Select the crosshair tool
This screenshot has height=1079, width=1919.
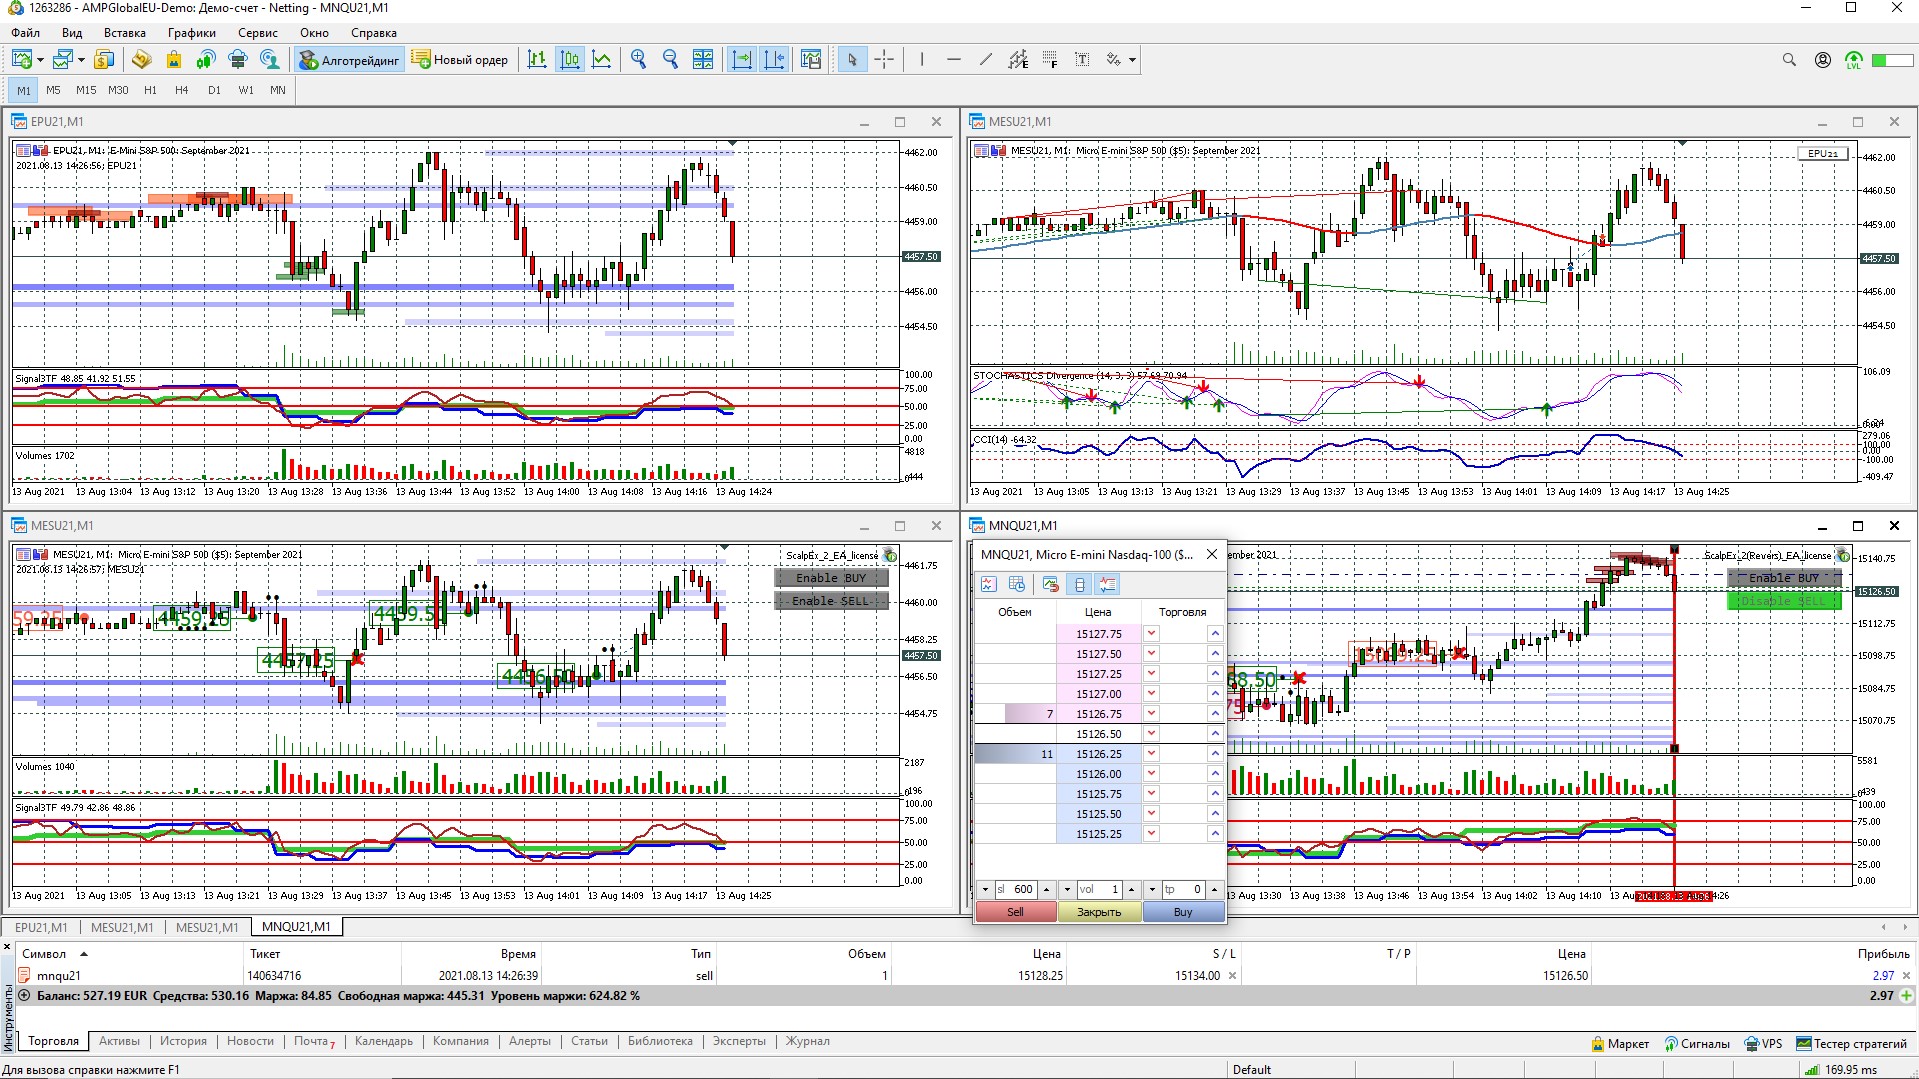[x=884, y=60]
